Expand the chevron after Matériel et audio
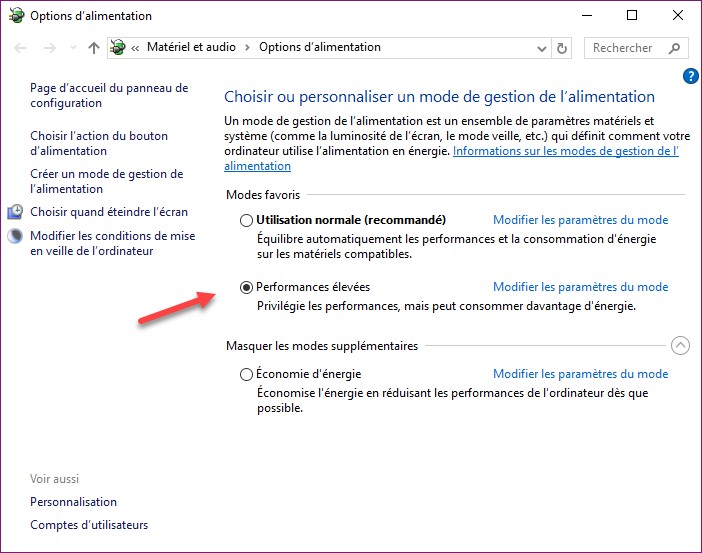Viewport: 702px width, 553px height. [x=247, y=48]
